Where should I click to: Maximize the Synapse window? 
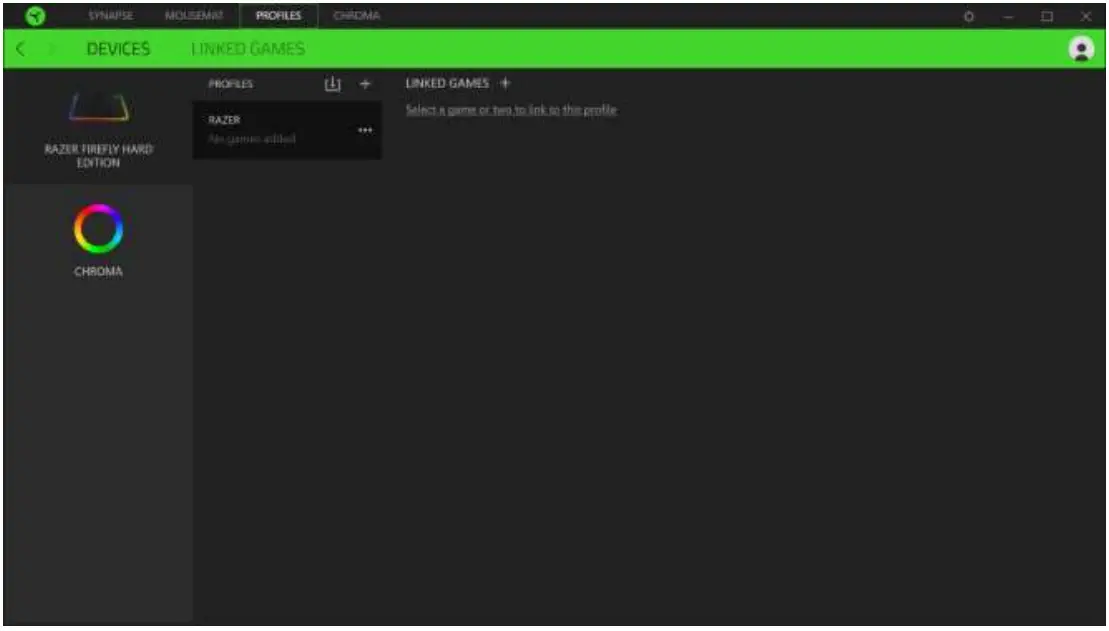pos(1047,16)
